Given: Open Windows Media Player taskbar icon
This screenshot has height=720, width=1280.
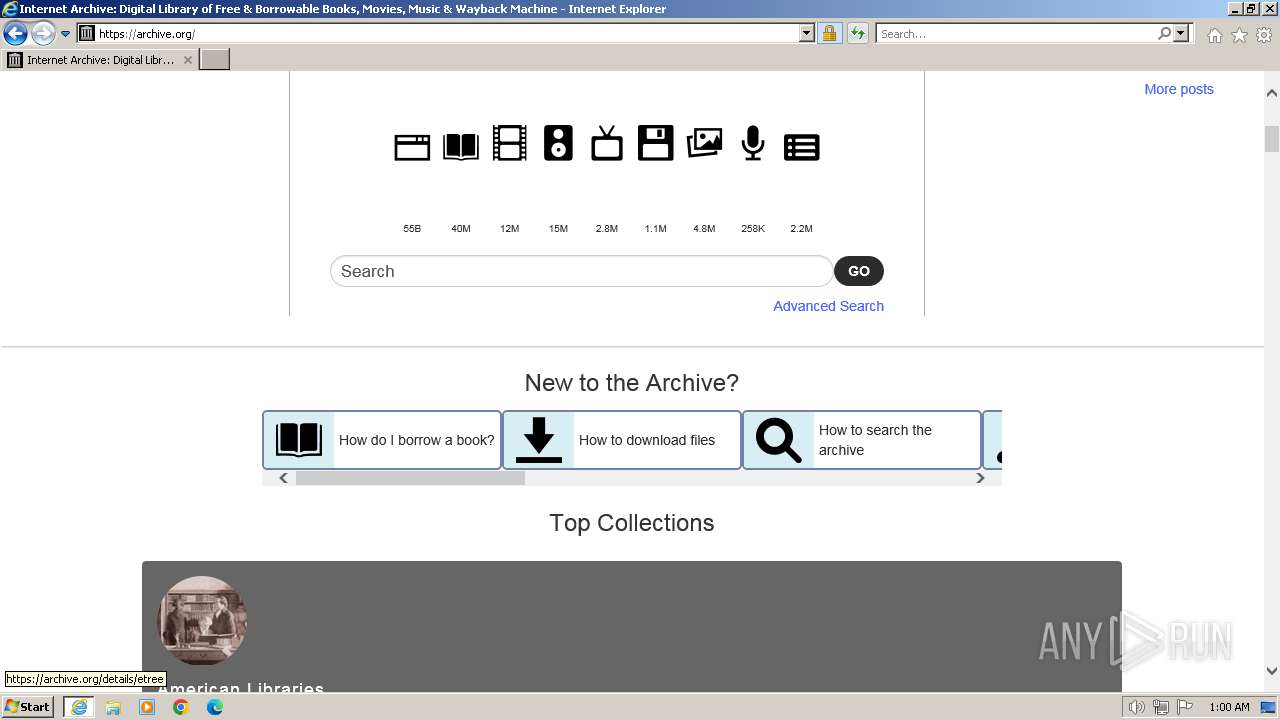Looking at the screenshot, I should pyautogui.click(x=147, y=707).
